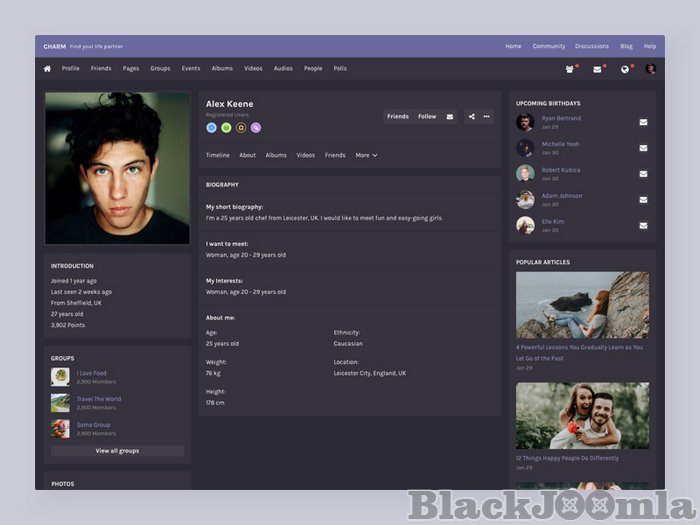Click View all groups button

(x=117, y=451)
